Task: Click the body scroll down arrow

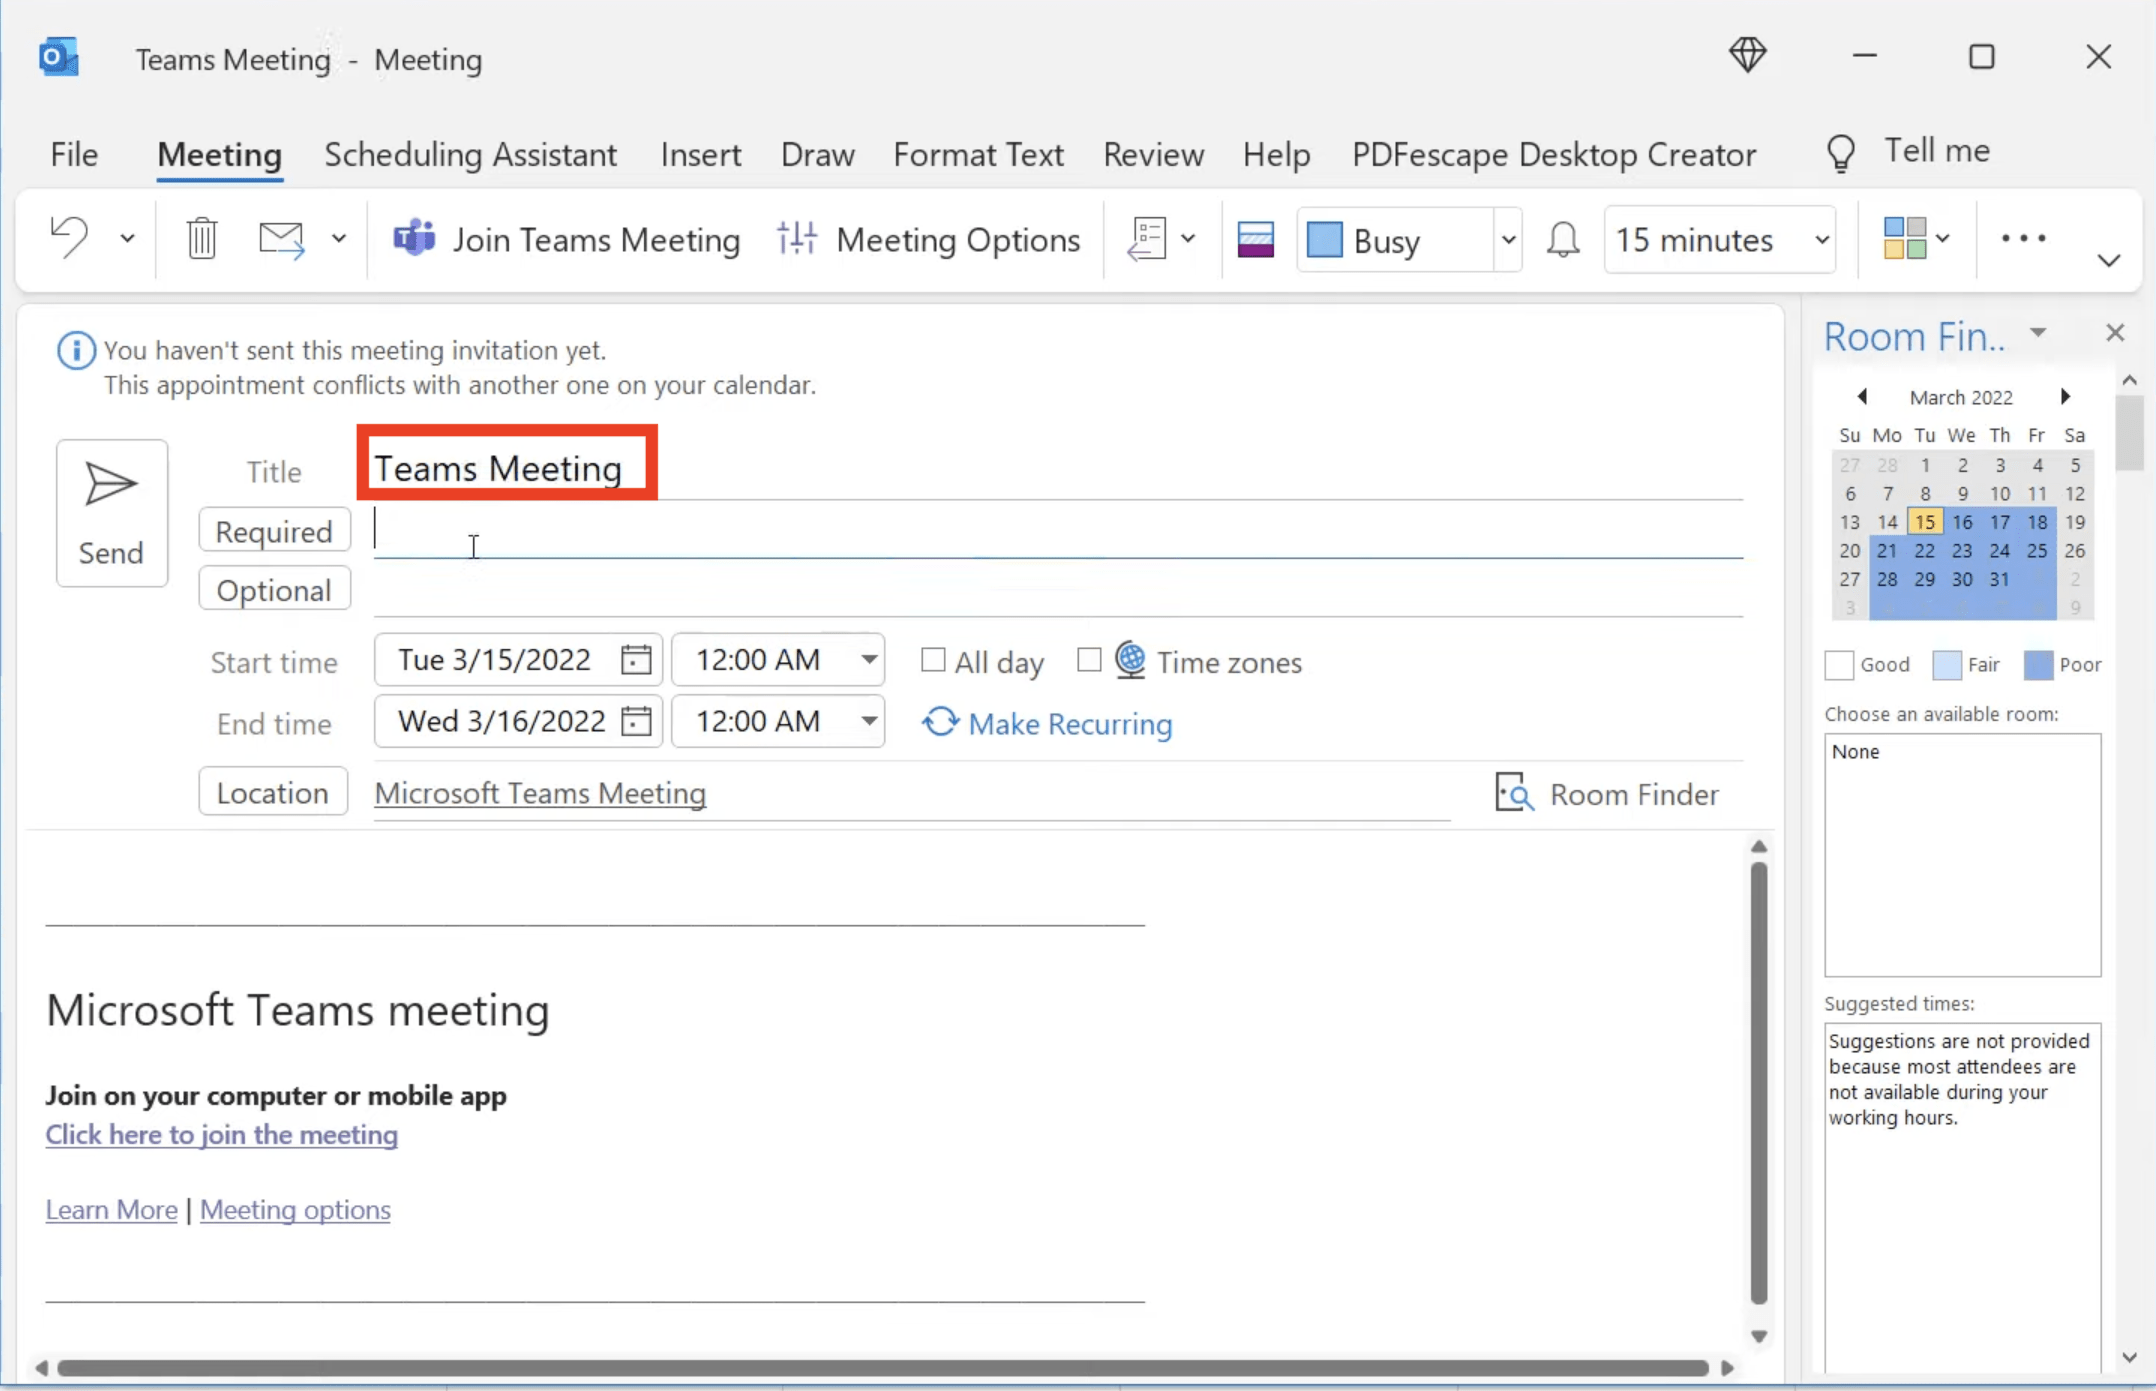Action: (1759, 1337)
